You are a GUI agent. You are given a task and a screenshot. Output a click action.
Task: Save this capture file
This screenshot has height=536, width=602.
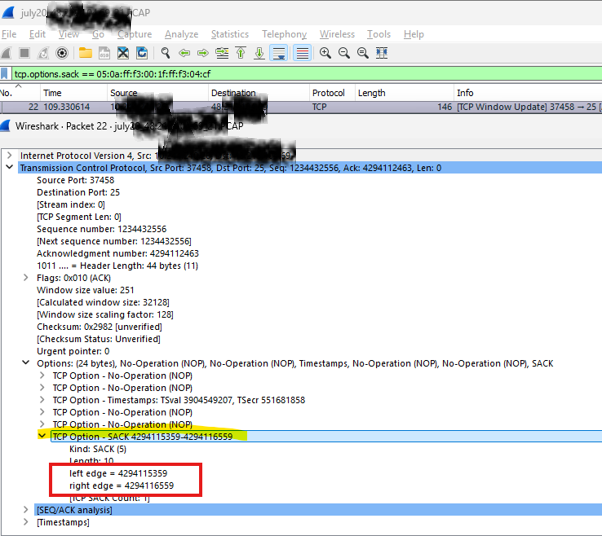coord(104,53)
